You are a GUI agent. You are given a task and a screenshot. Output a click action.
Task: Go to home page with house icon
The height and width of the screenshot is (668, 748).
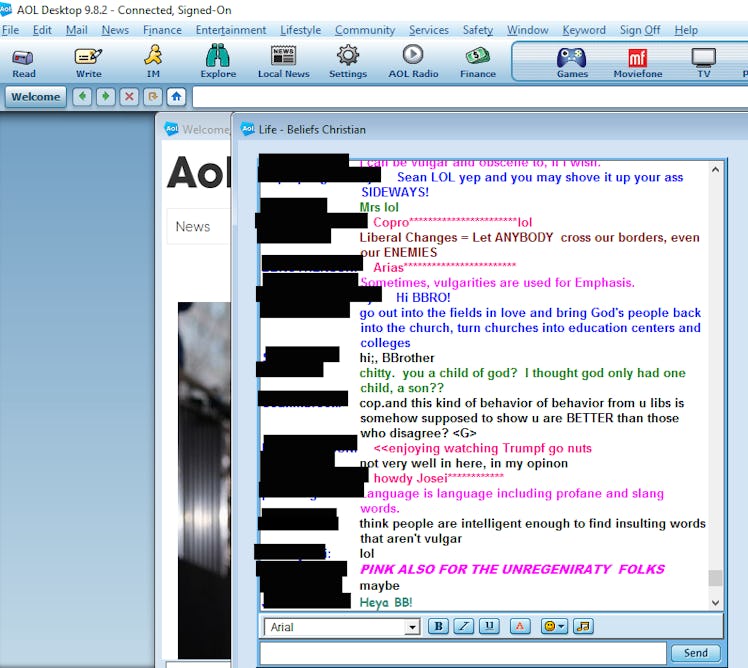click(176, 97)
